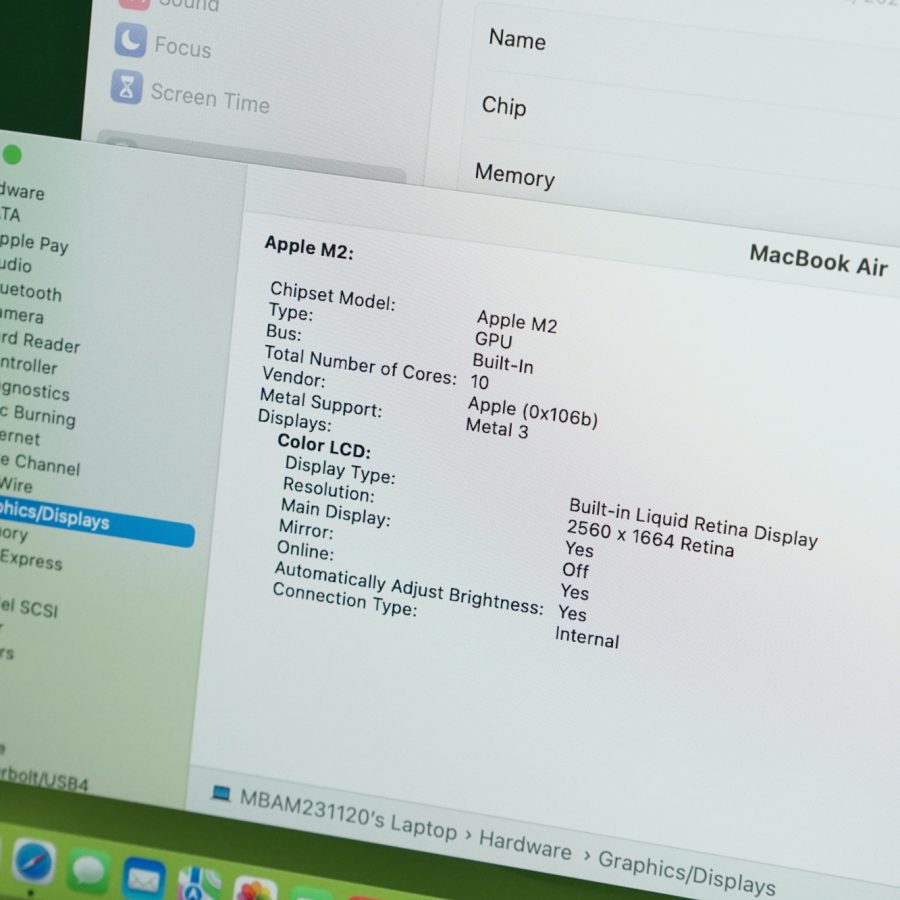This screenshot has width=900, height=900.
Task: Select Ethernet in the hardware sidebar
Action: [x=20, y=437]
